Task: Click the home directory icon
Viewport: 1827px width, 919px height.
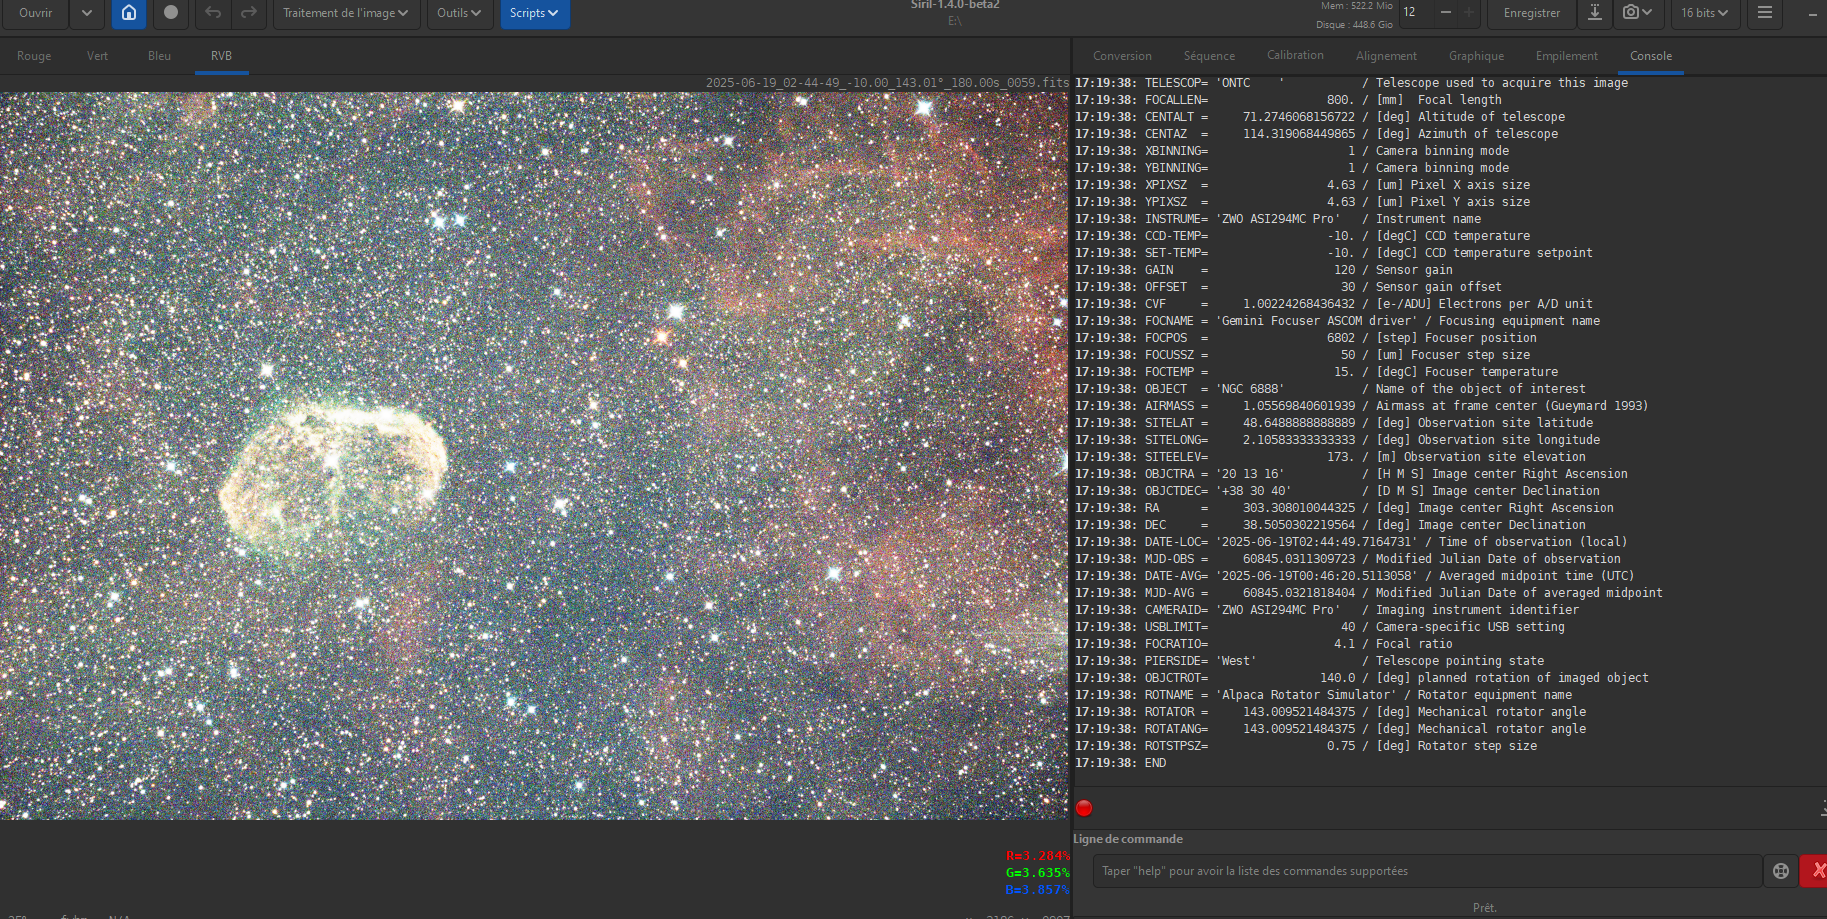Action: pyautogui.click(x=129, y=13)
